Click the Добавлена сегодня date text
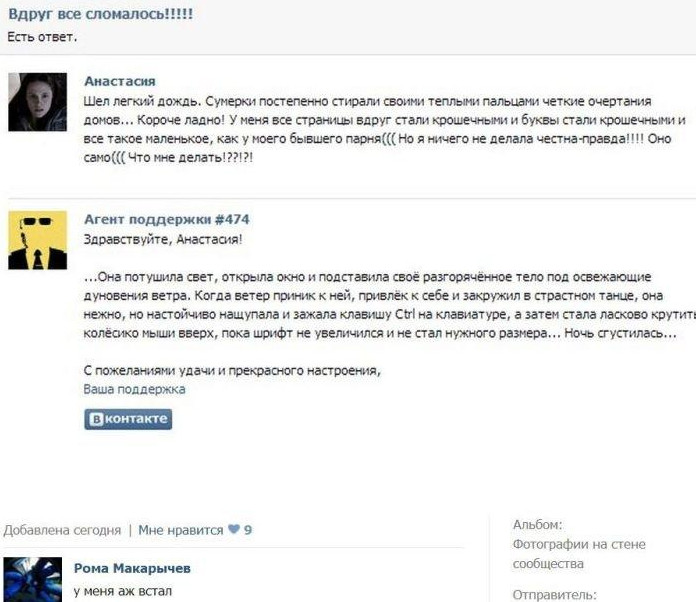This screenshot has height=602, width=696. [x=62, y=530]
